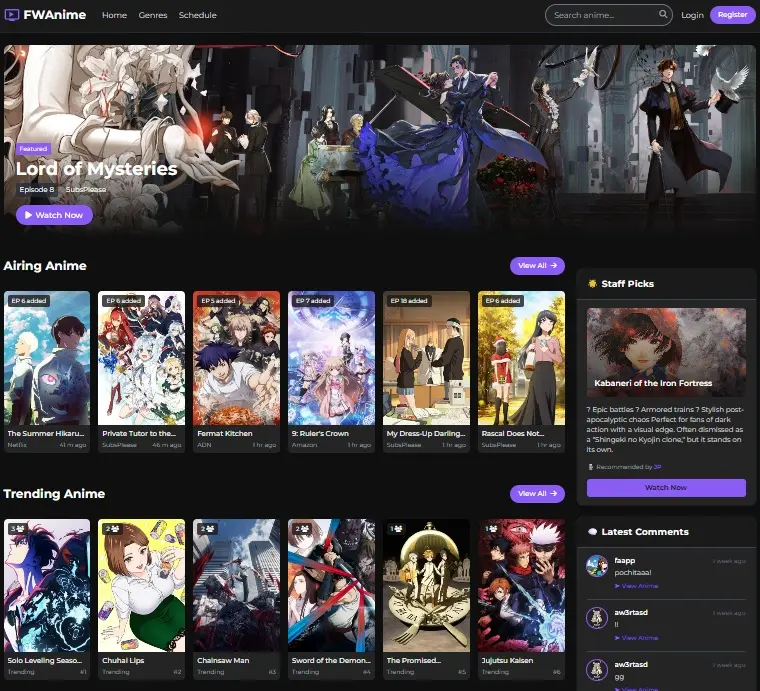Click the rank badge on Solo Leveling
Viewport: 760px width, 691px height.
point(18,529)
